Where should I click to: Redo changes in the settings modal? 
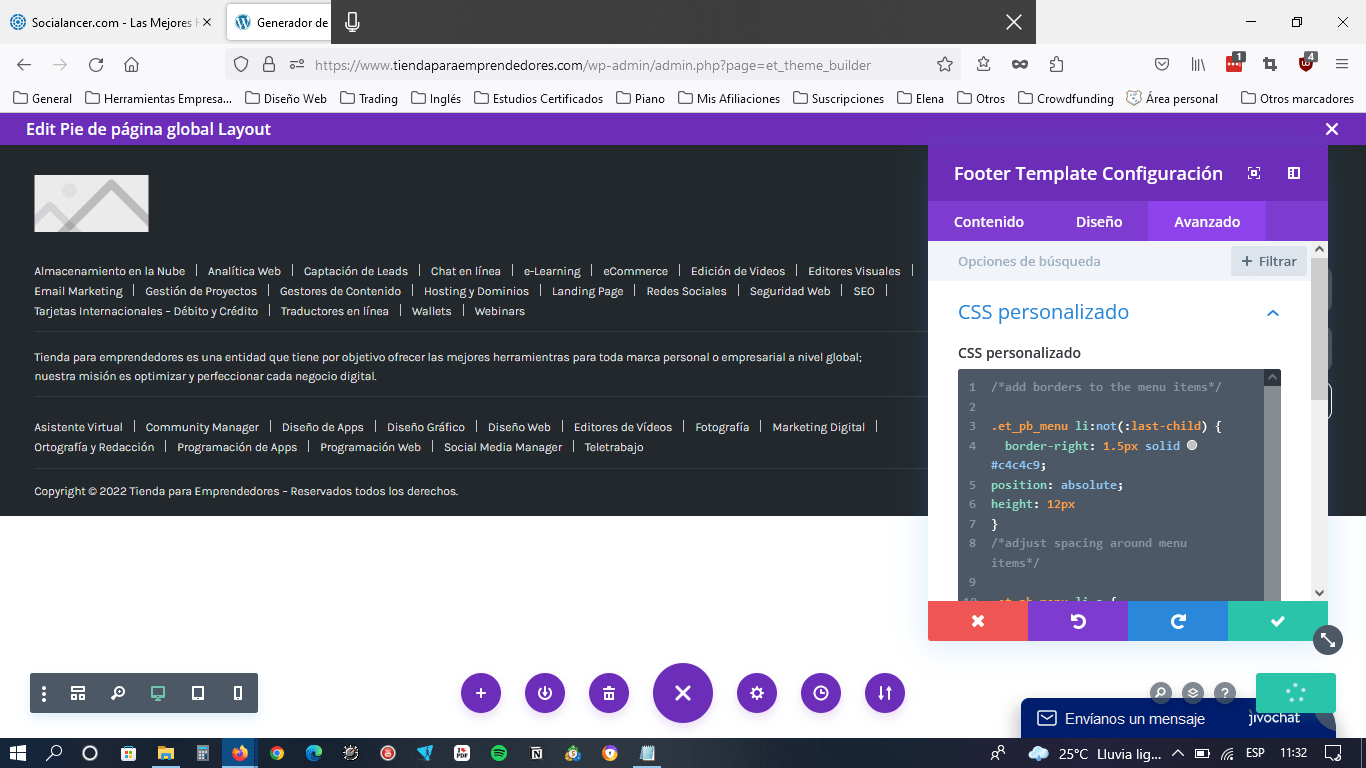coord(1178,621)
